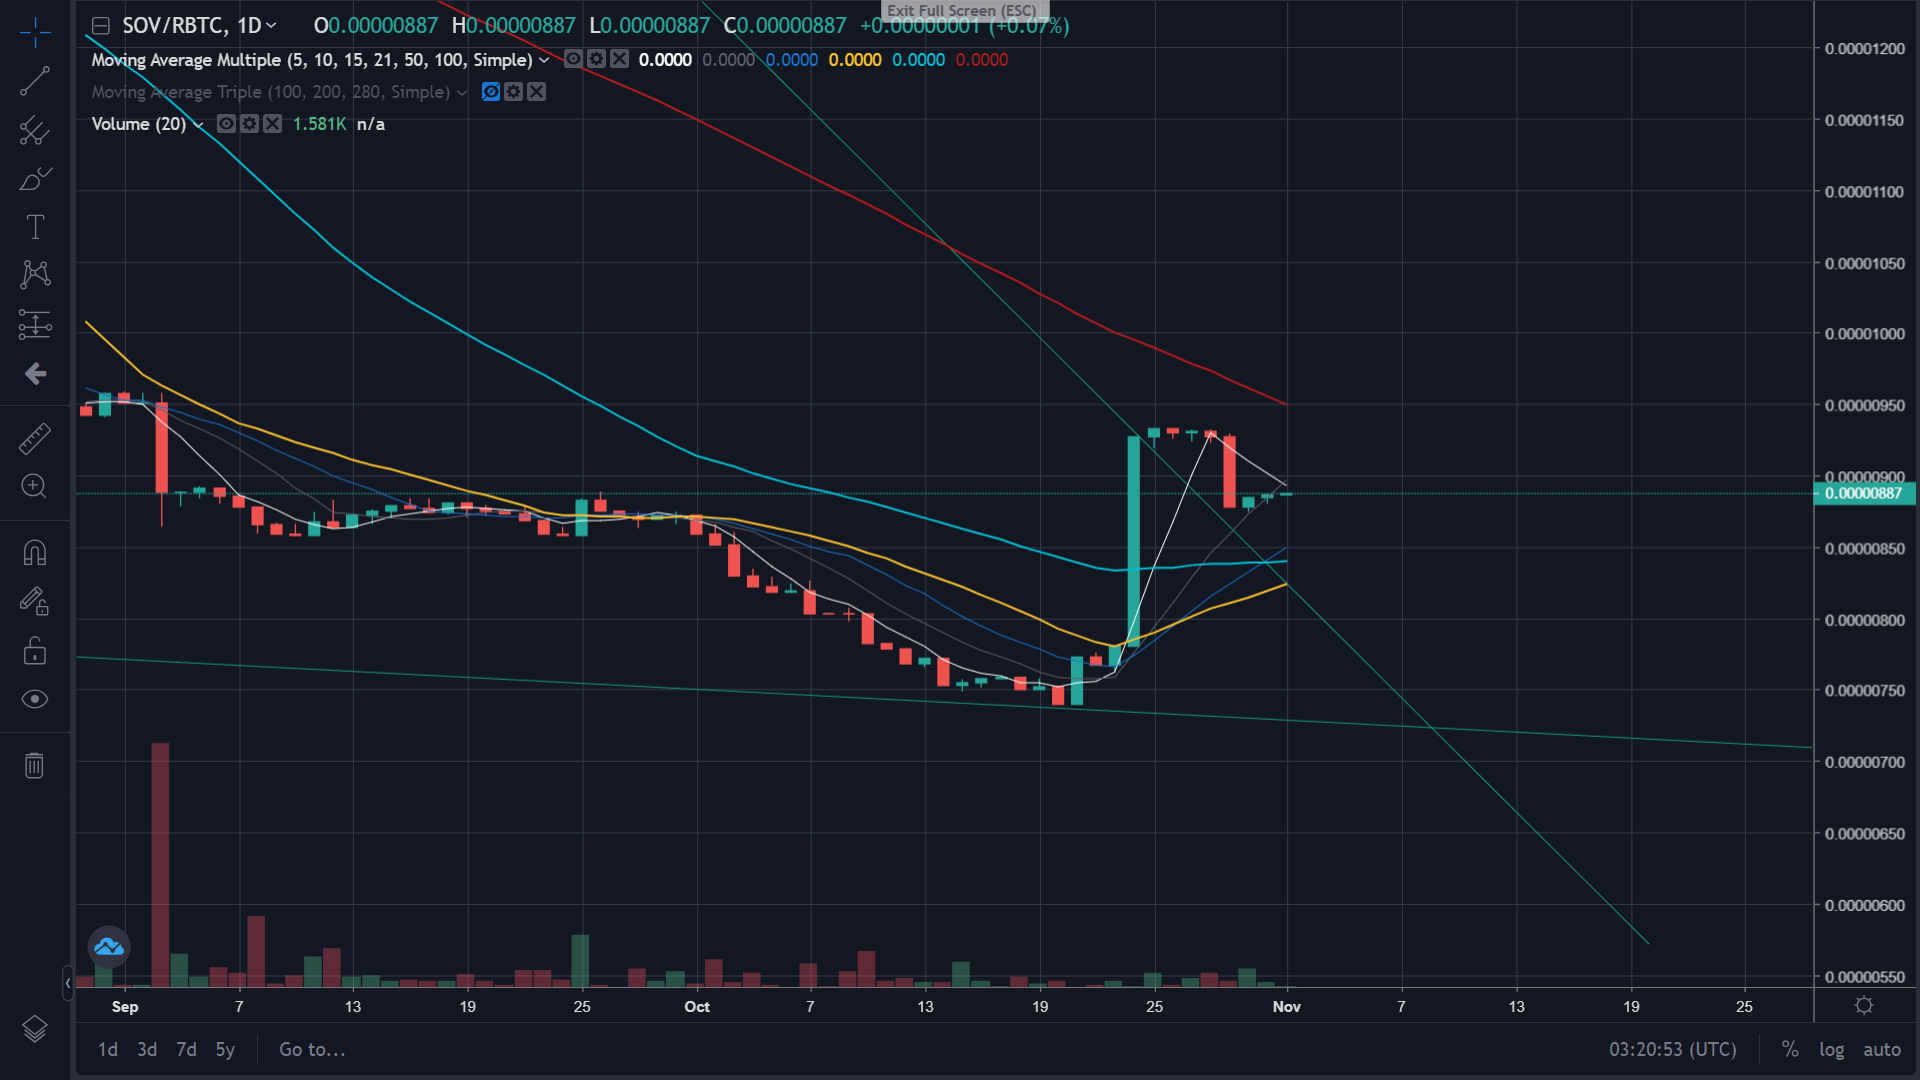Click the Go to... date button
Viewport: 1920px width, 1080px height.
tap(312, 1049)
